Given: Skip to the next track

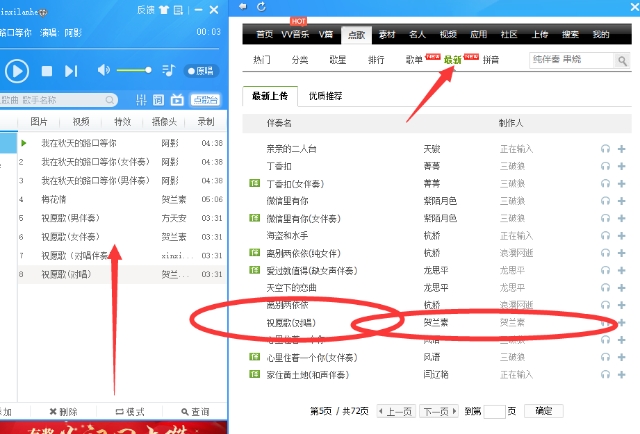Looking at the screenshot, I should (71, 71).
